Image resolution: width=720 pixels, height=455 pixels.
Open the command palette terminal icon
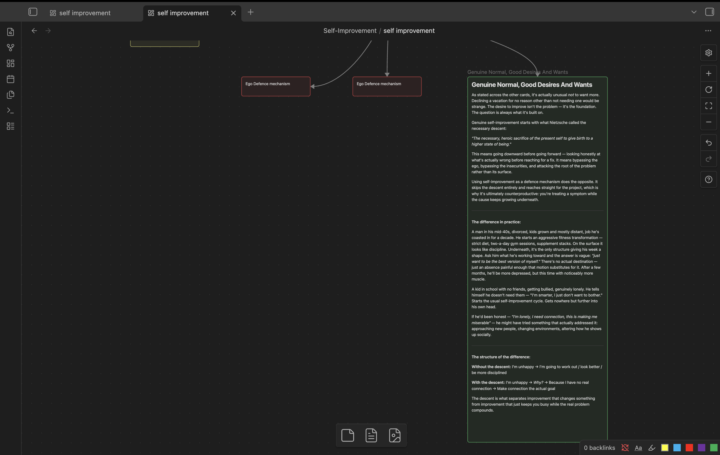[11, 111]
